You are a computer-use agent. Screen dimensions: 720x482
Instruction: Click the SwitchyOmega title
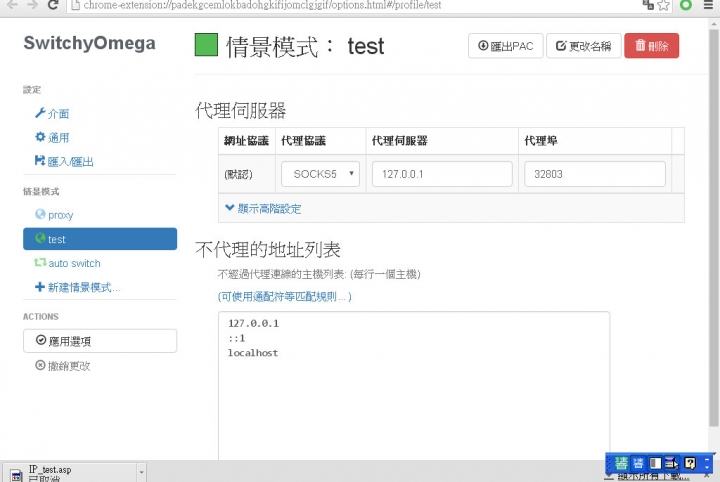click(90, 43)
